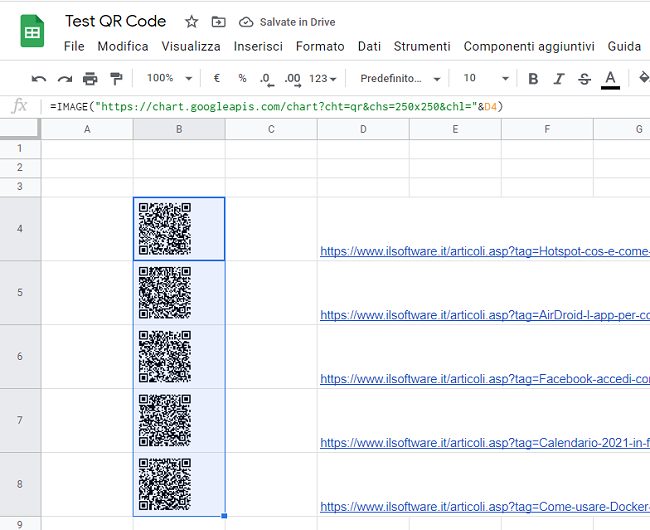Open the Strumenti menu

(422, 46)
